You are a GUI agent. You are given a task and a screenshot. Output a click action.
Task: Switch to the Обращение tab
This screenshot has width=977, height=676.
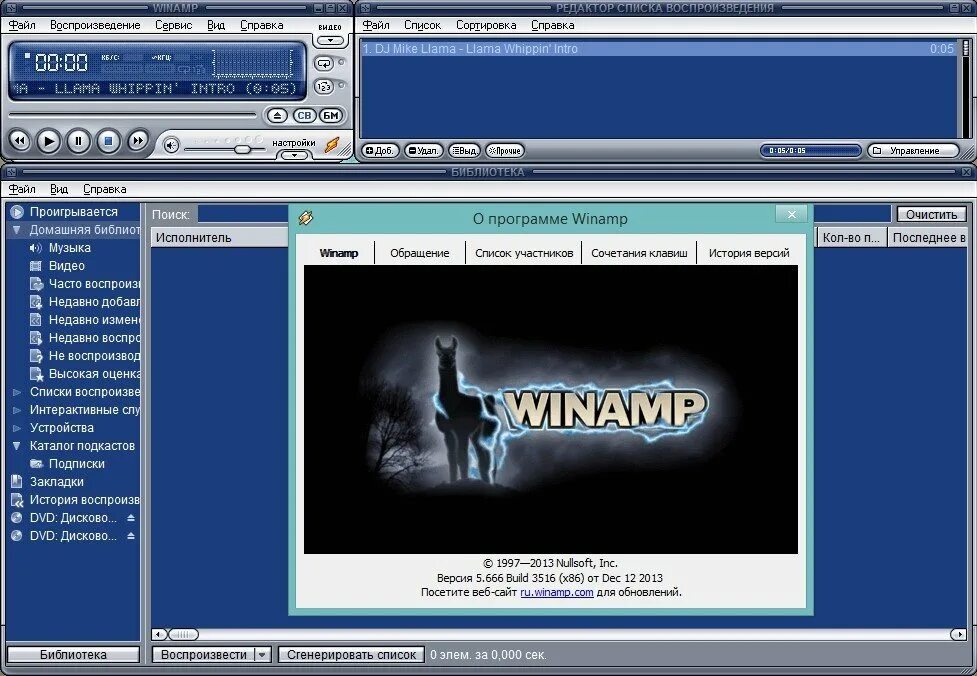(x=419, y=253)
